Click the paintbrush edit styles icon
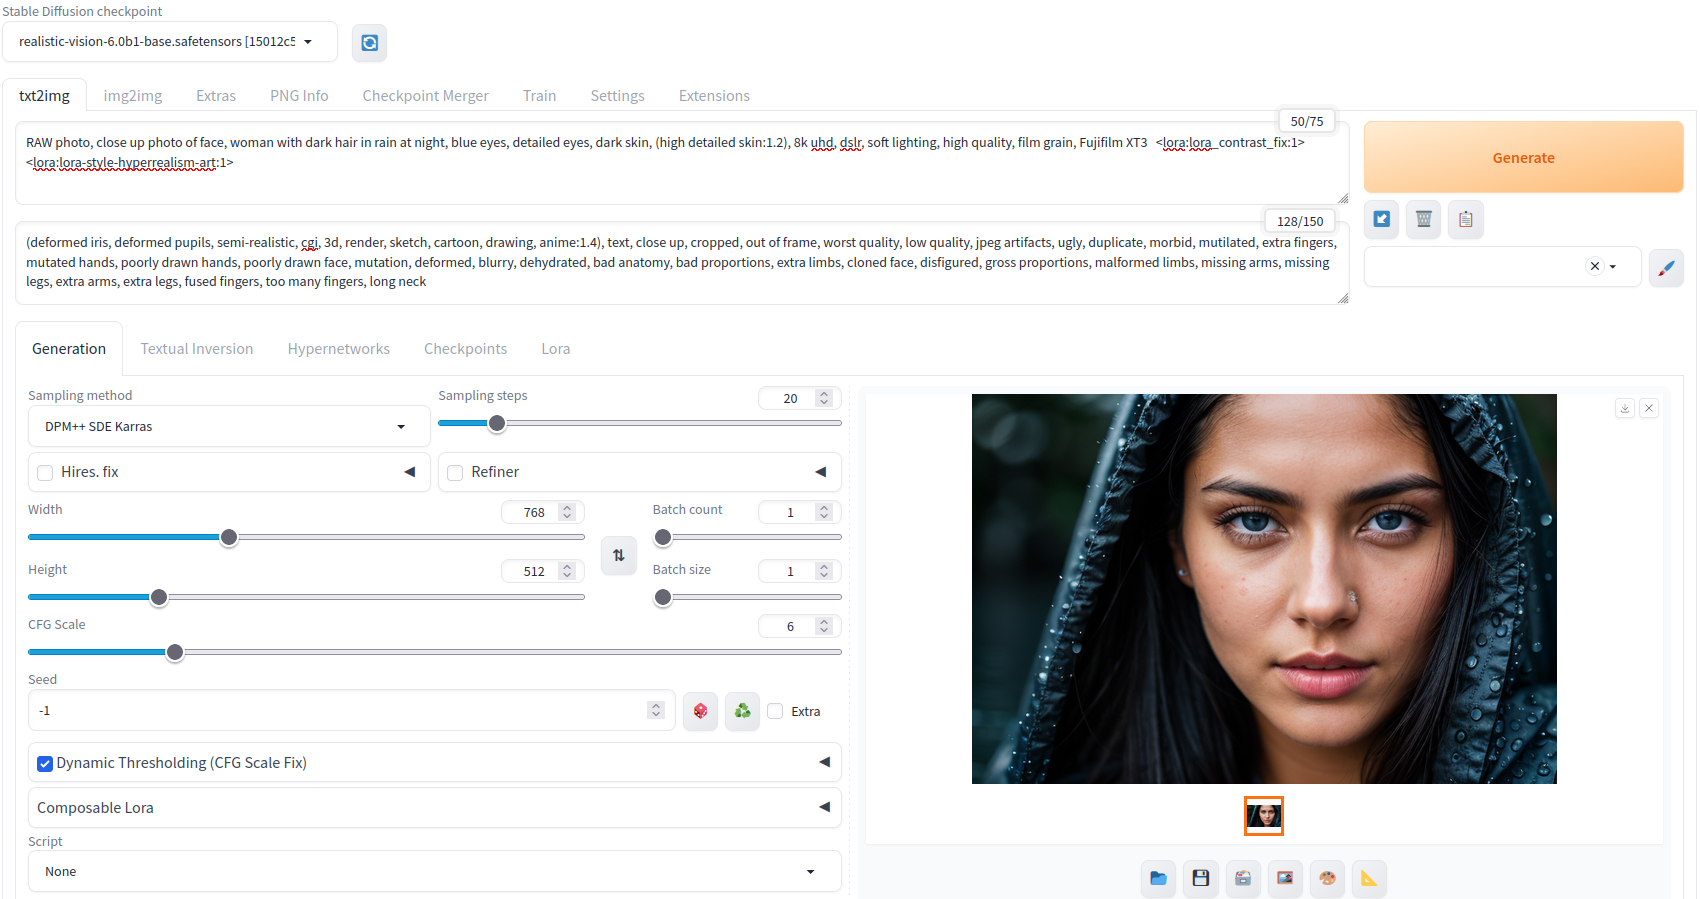 [x=1665, y=267]
